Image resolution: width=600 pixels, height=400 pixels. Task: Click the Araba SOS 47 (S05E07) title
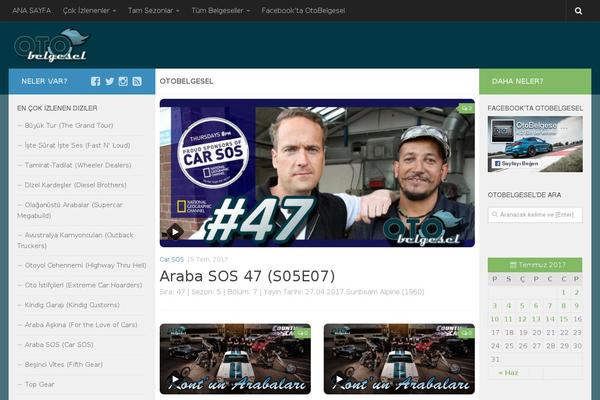coord(247,276)
